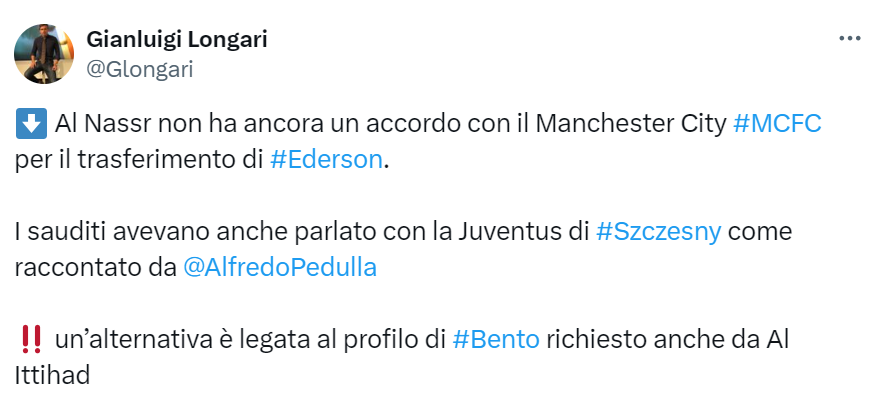Click Gianluigi Longari's profile avatar
This screenshot has width=879, height=403.
[43, 54]
